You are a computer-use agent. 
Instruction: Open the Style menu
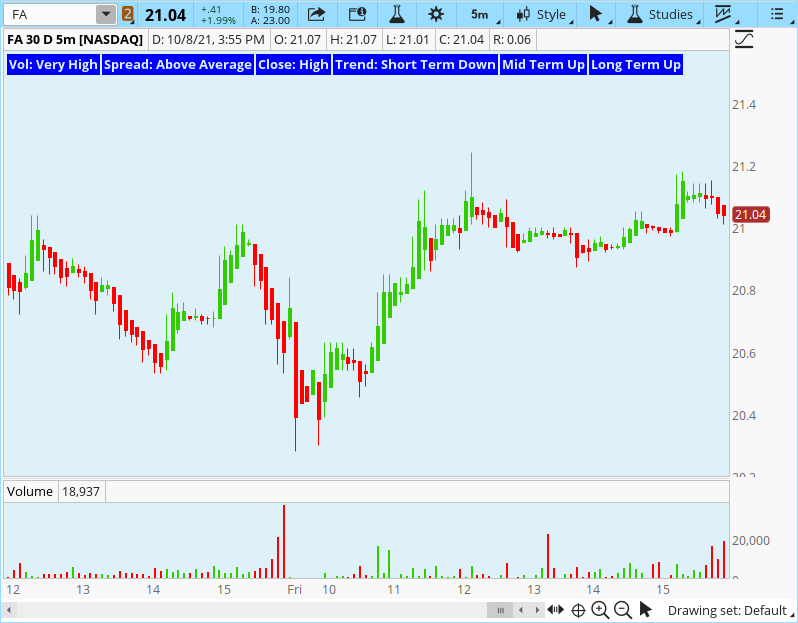541,14
